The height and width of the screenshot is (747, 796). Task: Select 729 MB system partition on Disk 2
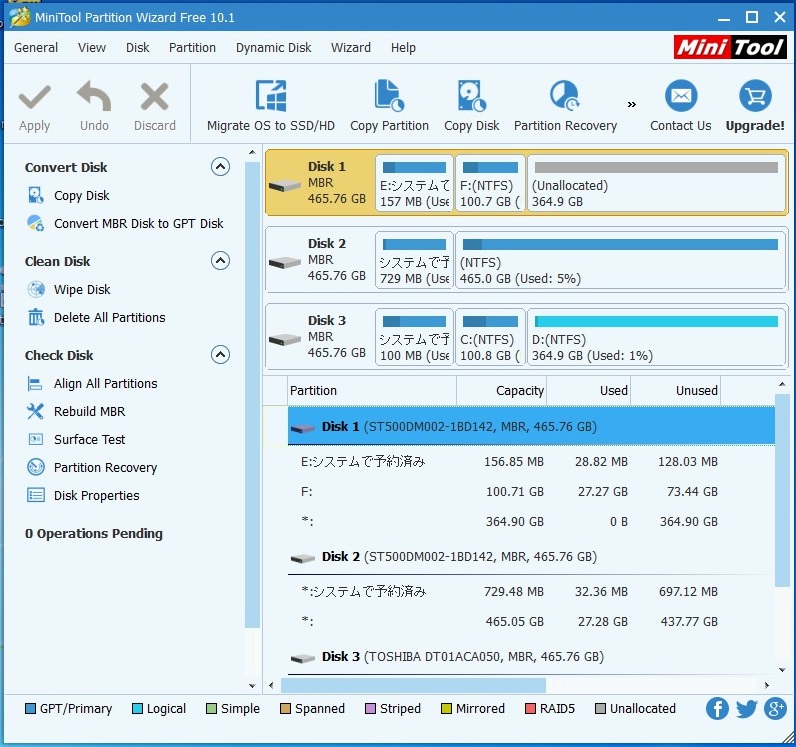414,260
